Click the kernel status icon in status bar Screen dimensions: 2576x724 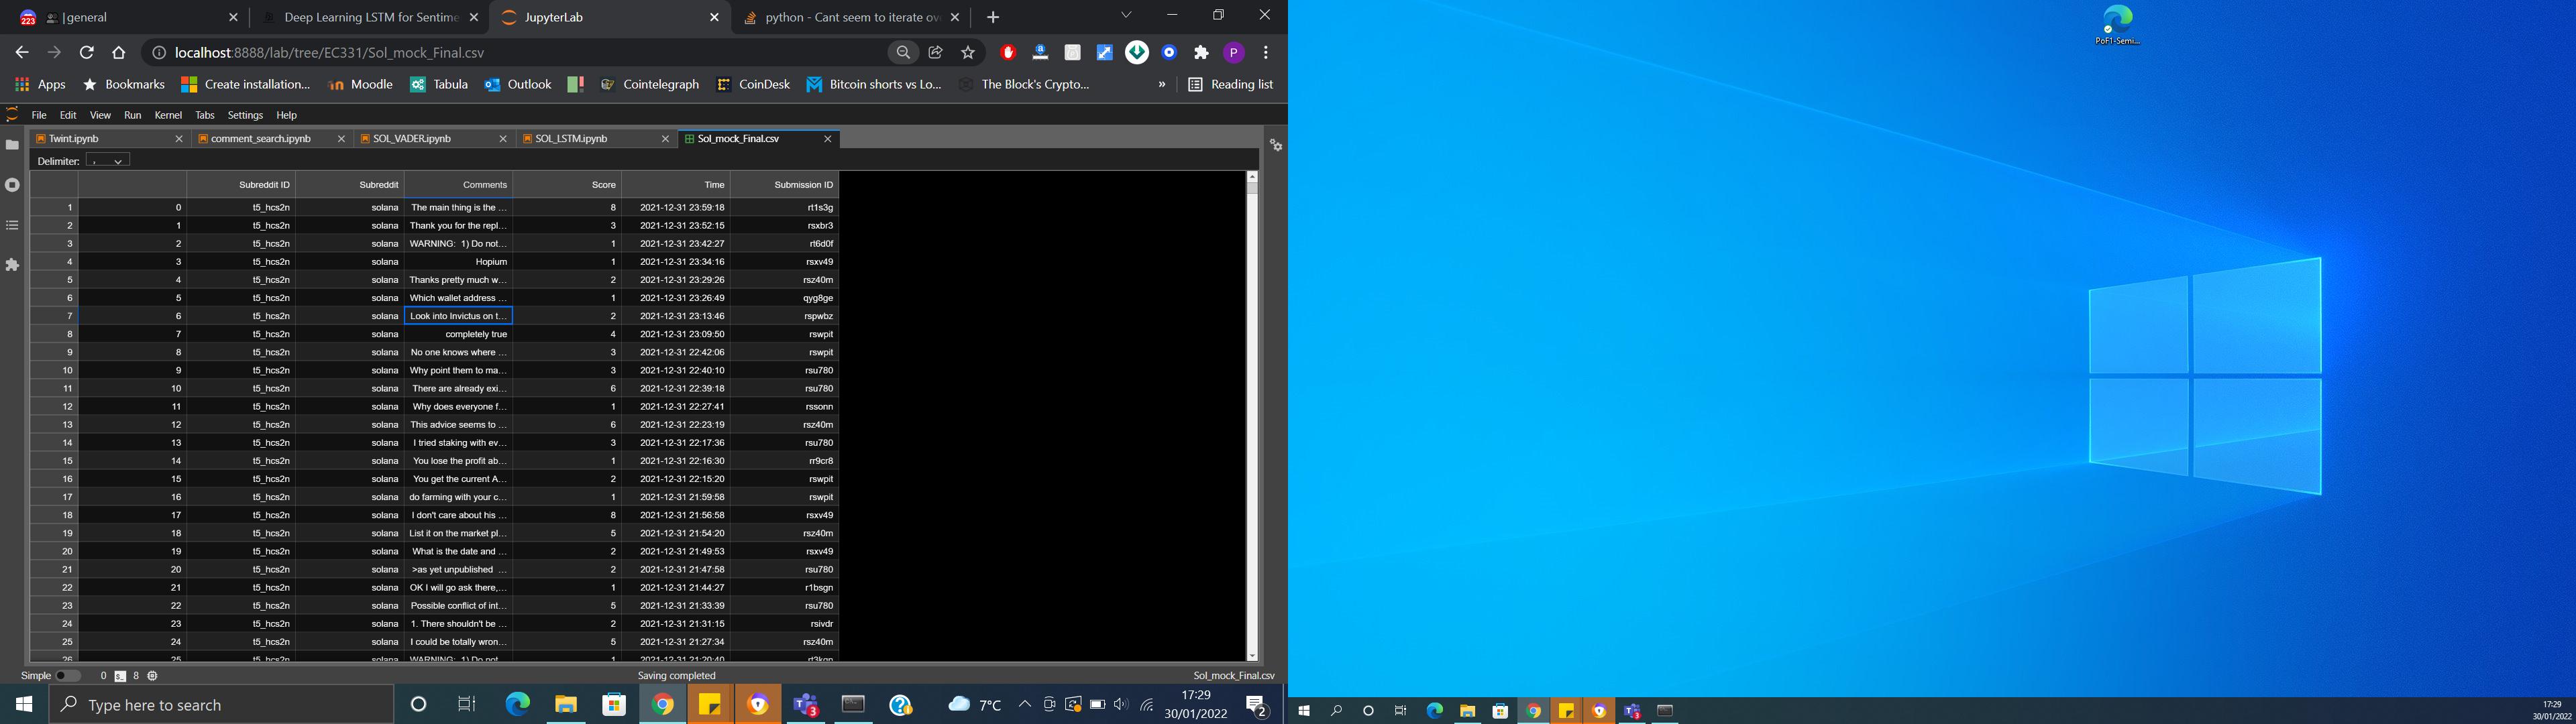pyautogui.click(x=152, y=676)
